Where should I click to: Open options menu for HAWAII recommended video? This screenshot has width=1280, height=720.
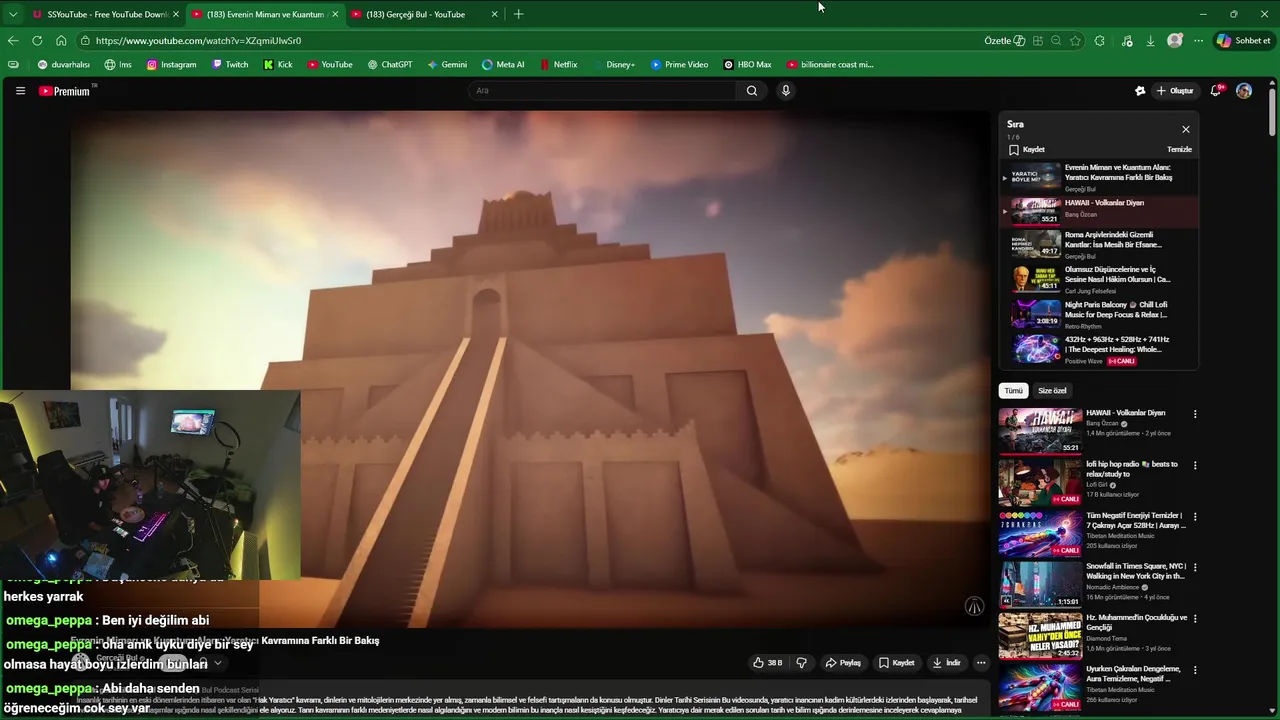click(1194, 414)
